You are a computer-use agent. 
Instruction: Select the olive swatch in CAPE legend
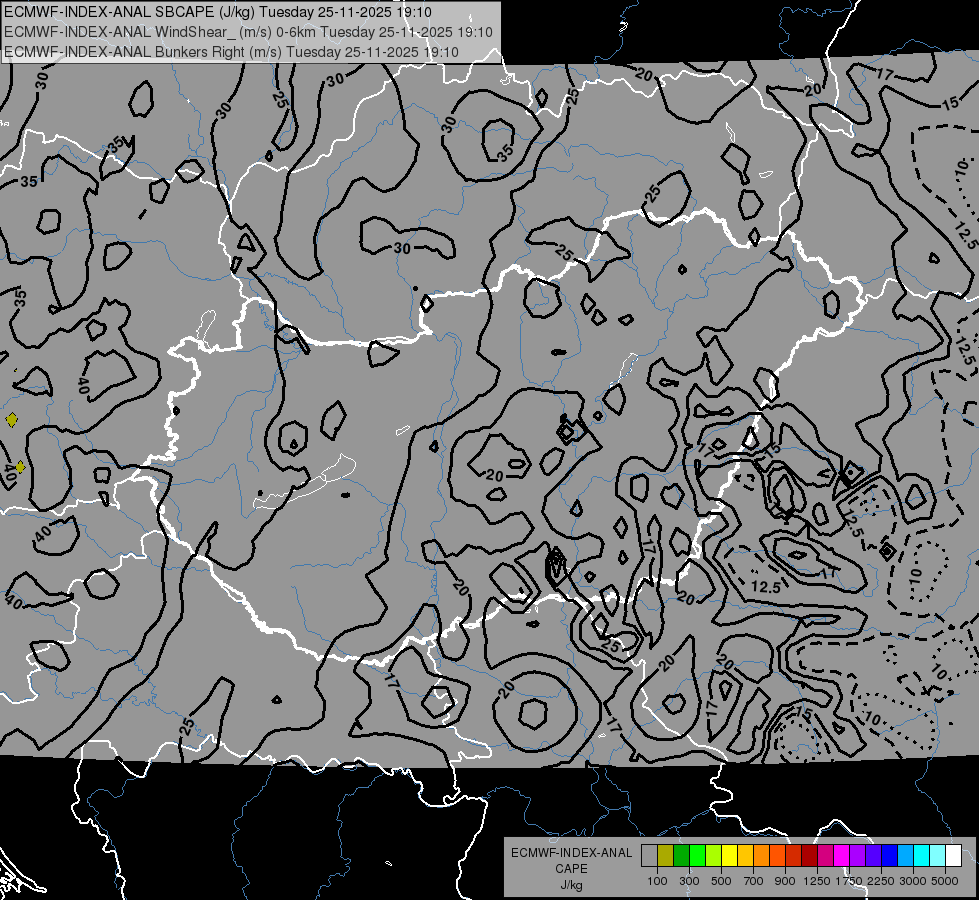click(666, 856)
